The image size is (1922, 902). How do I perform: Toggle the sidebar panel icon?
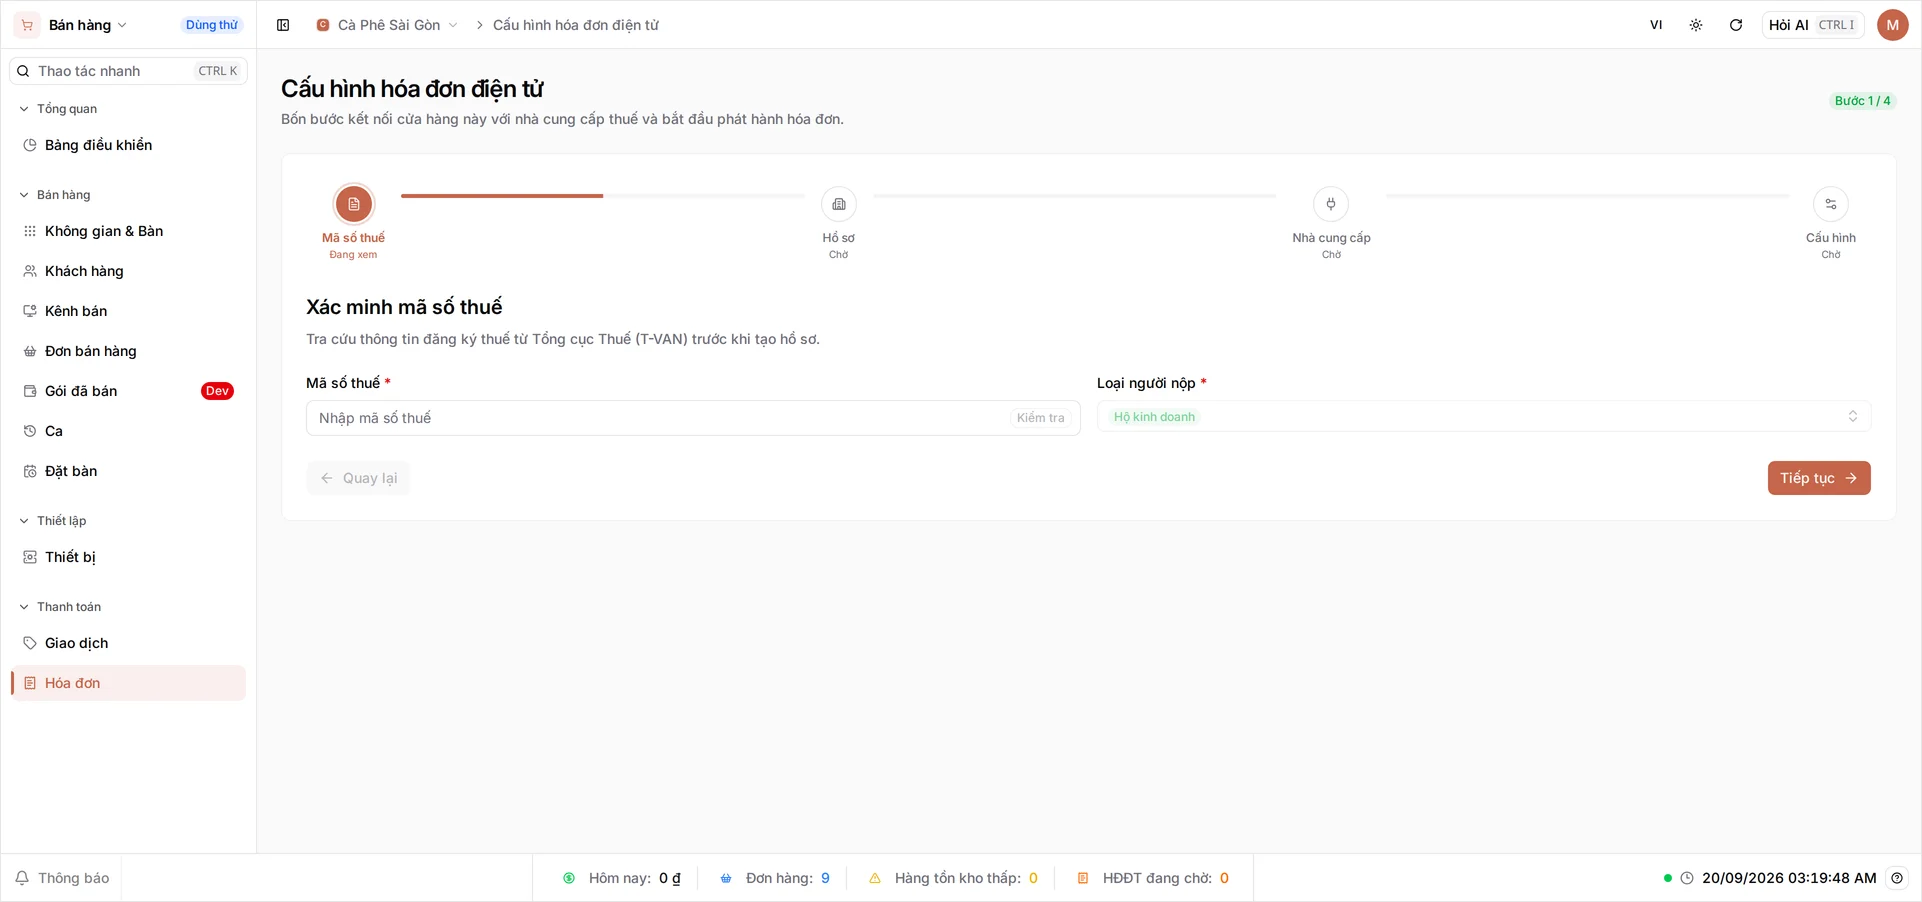pos(283,25)
